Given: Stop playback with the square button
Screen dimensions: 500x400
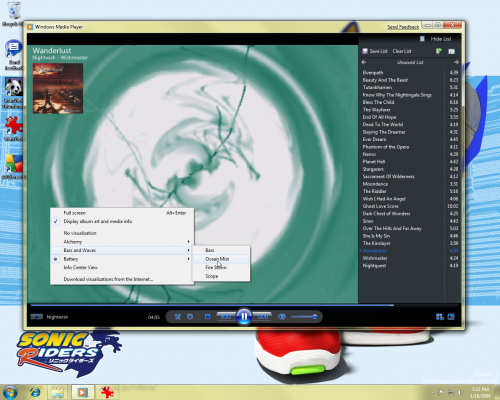Looking at the screenshot, I should (x=207, y=317).
